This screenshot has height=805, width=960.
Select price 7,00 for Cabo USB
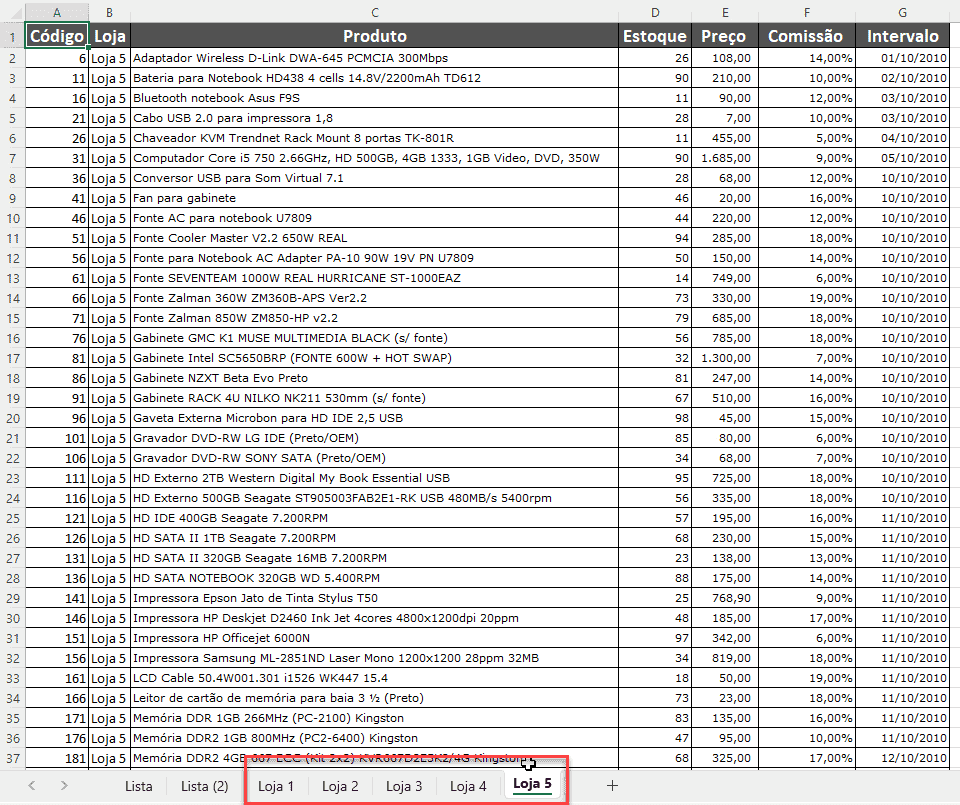(x=725, y=118)
